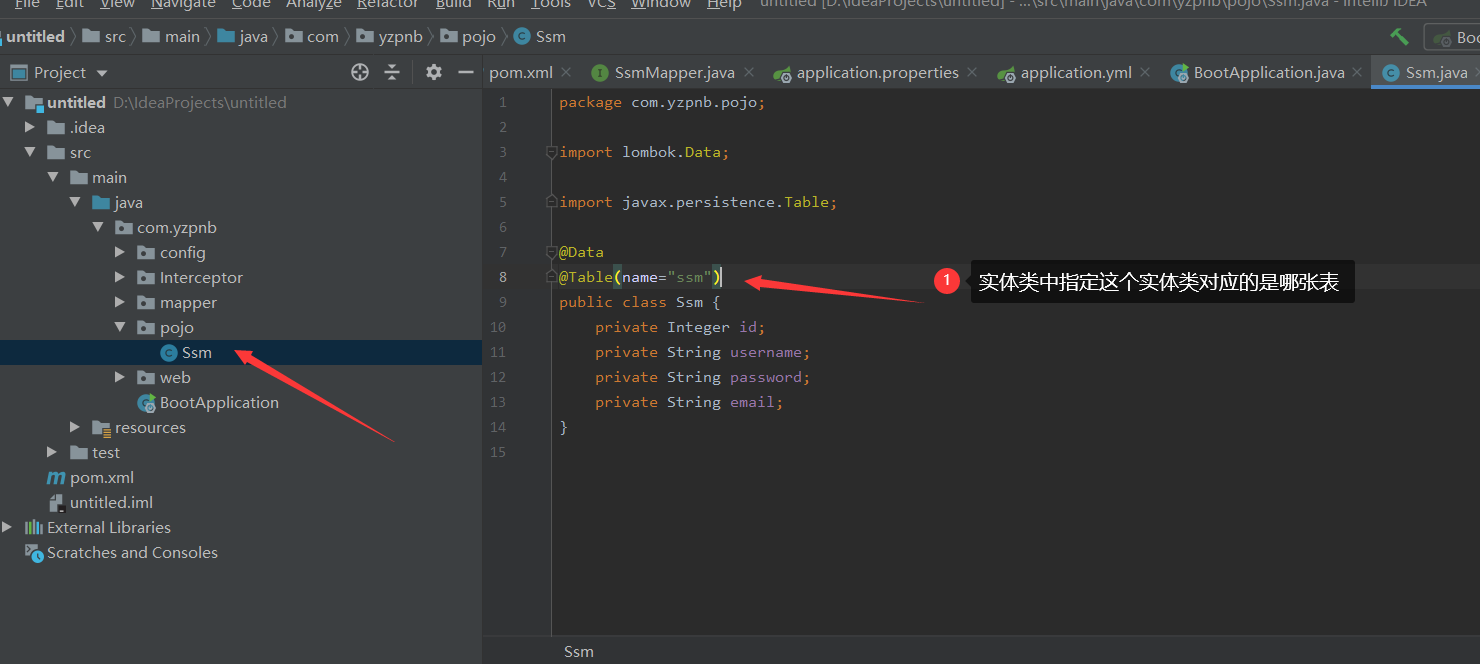Click Scratches and Consoles icon

click(33, 552)
